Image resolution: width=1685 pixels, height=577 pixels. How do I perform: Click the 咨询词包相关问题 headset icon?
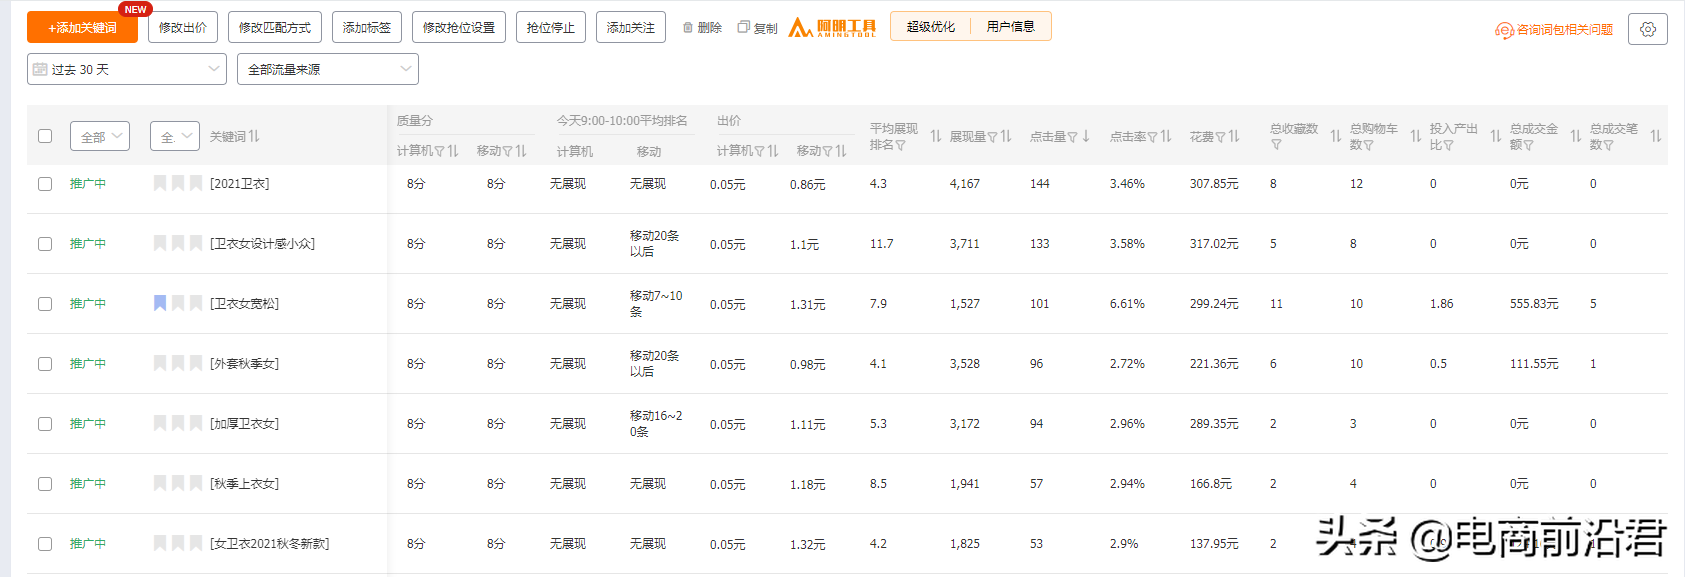[1504, 30]
